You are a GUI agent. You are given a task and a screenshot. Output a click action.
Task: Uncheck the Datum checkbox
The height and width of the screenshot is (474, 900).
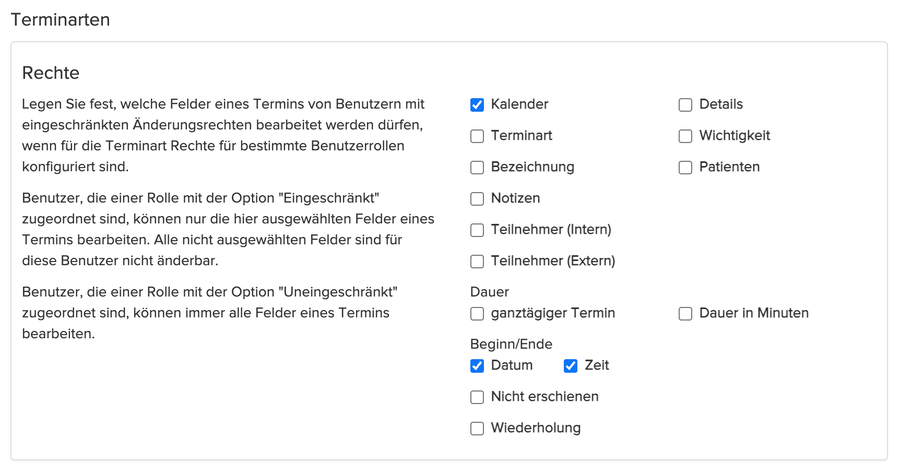tap(477, 366)
